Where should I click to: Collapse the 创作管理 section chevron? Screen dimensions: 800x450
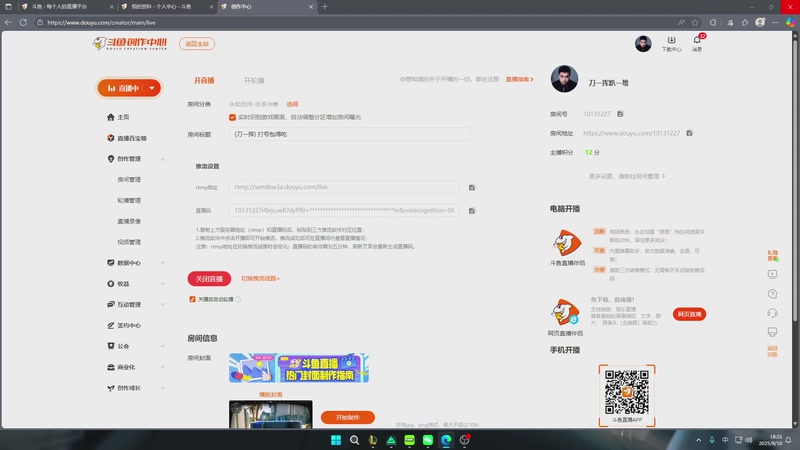point(162,159)
